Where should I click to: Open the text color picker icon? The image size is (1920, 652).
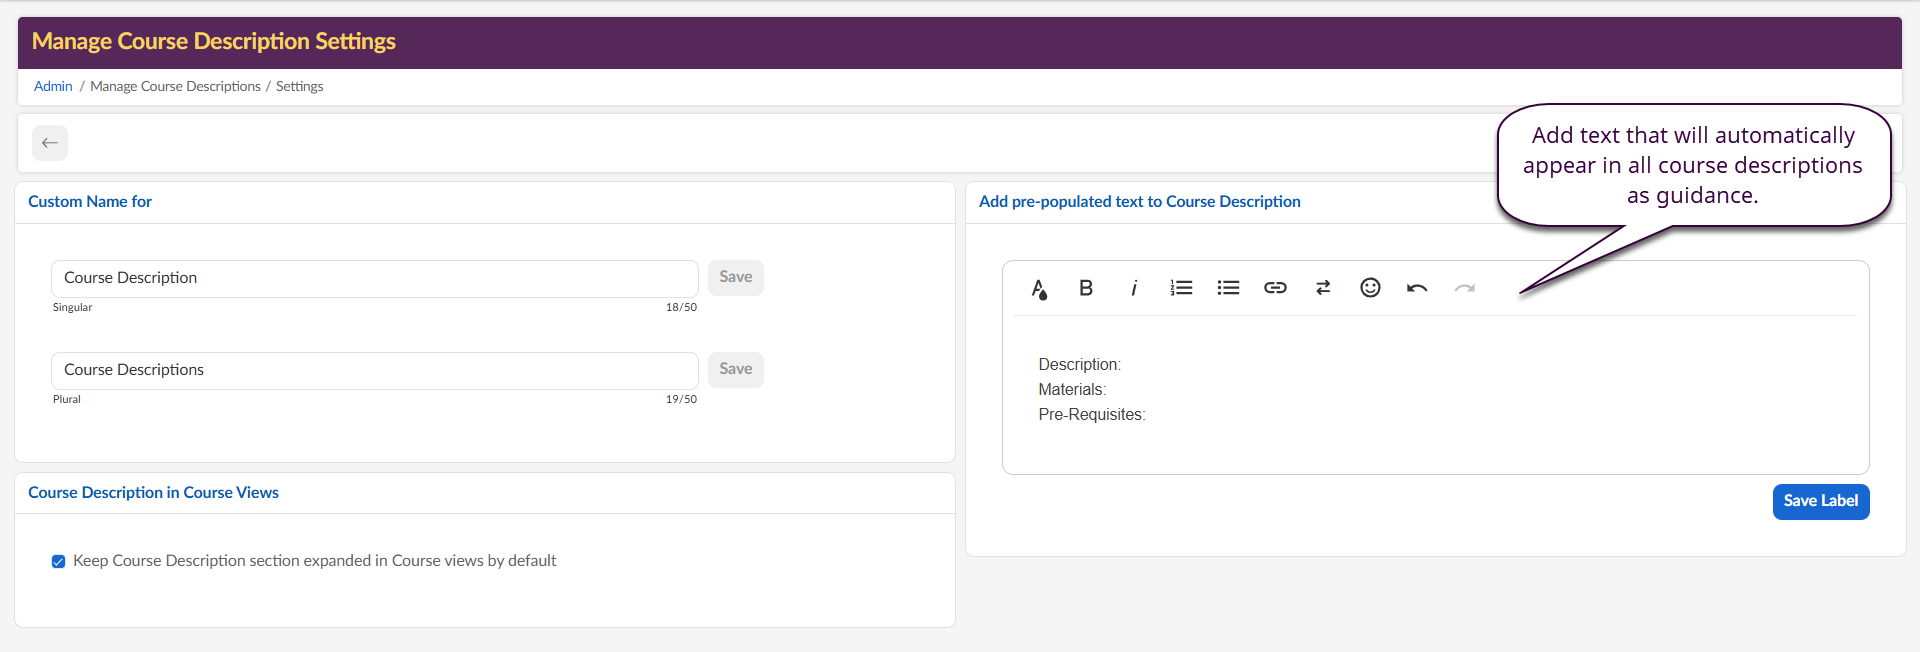point(1039,289)
